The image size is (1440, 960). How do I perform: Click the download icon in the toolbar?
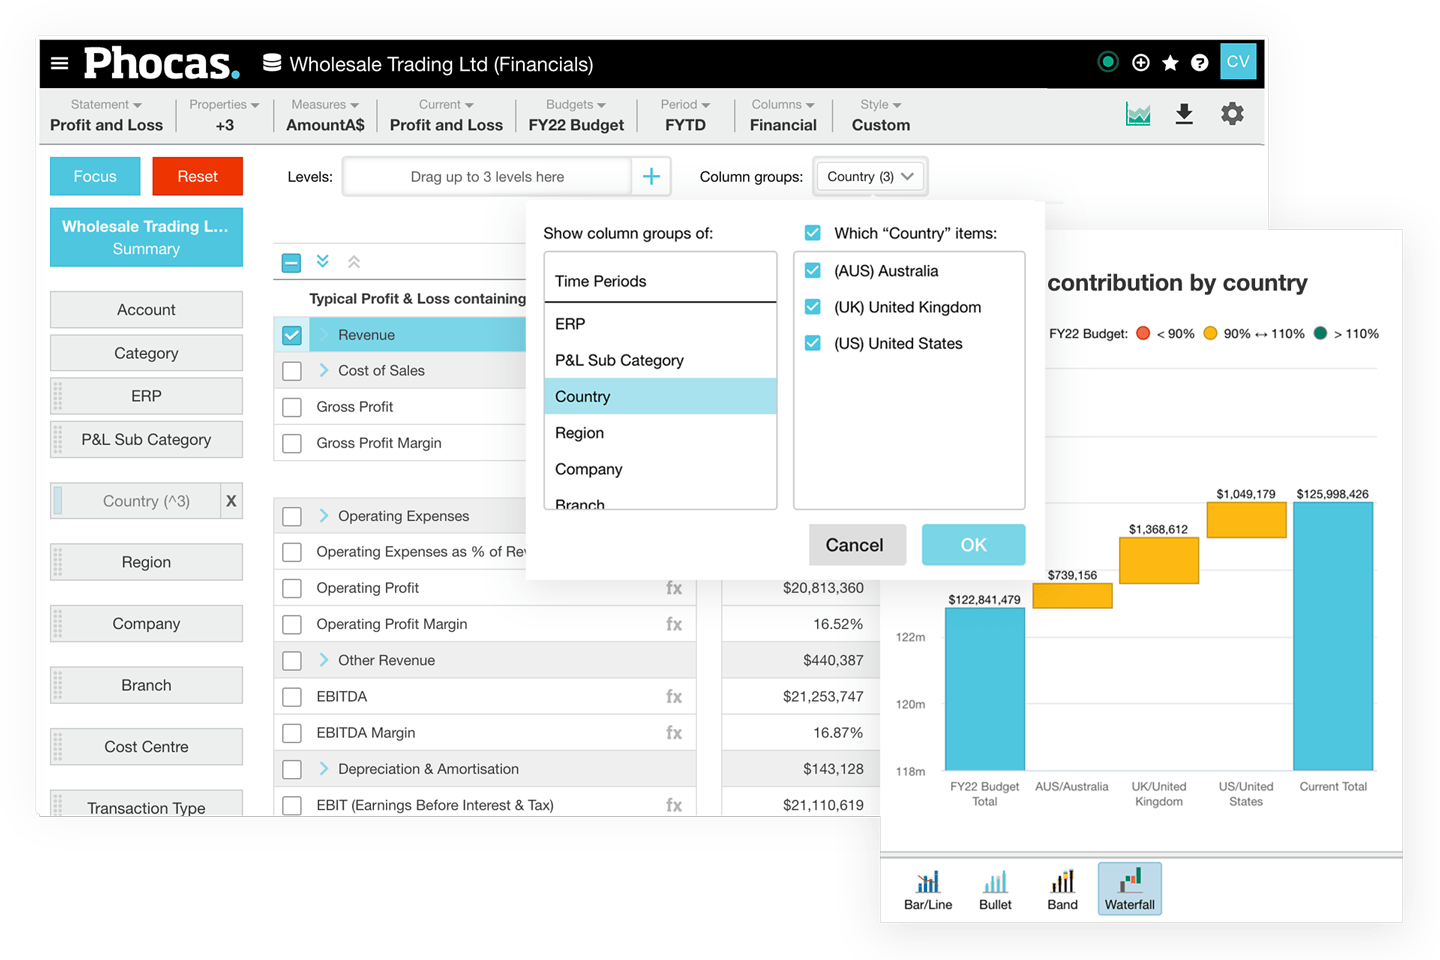point(1184,113)
